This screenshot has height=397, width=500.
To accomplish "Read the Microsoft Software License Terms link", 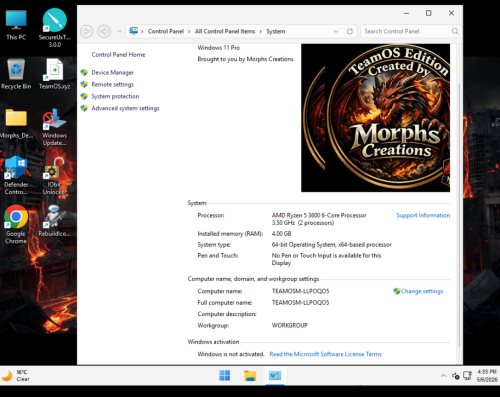I will click(325, 354).
